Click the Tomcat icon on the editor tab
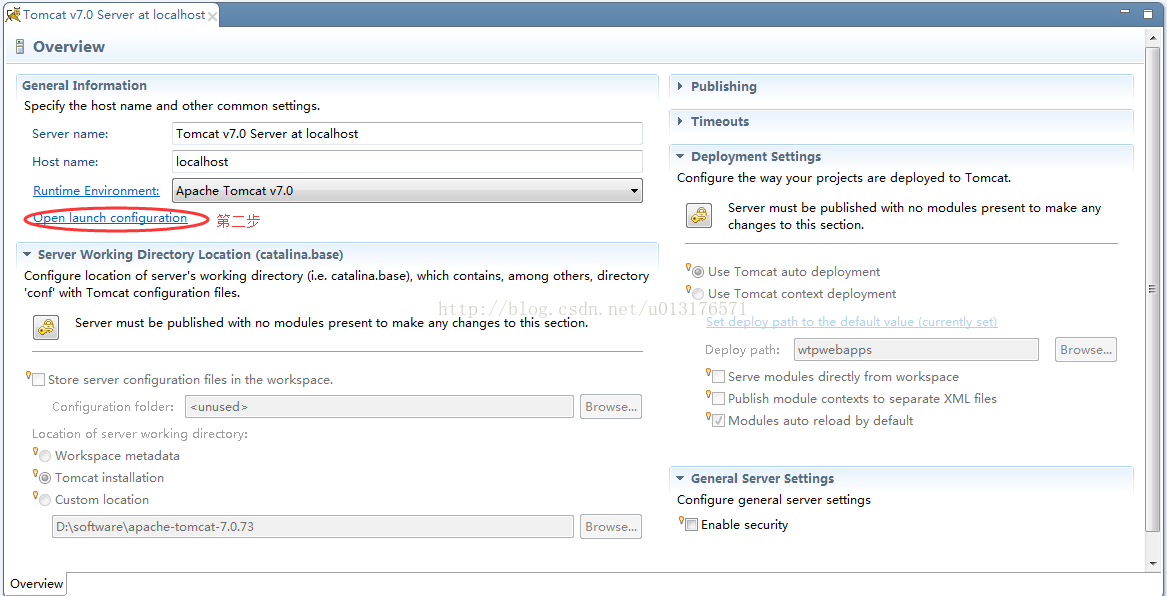The width and height of the screenshot is (1167, 596). (x=13, y=14)
